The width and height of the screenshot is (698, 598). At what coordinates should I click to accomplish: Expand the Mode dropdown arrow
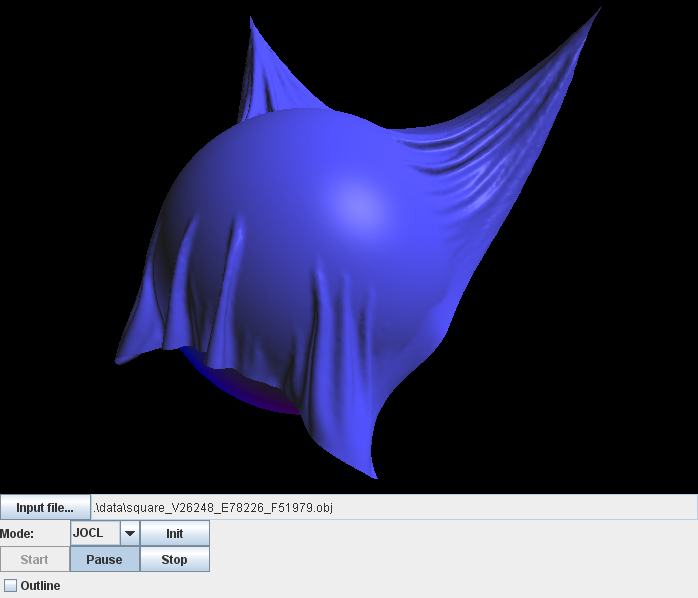[130, 533]
